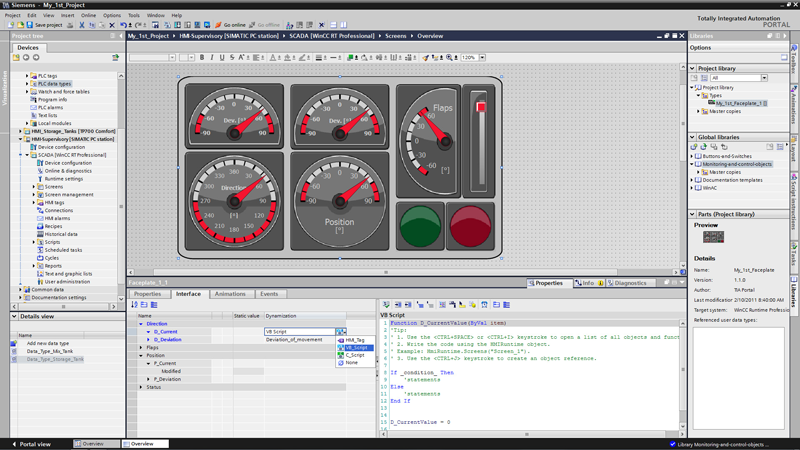
Task: Click the Delete X icon in main toolbar
Action: coord(112,25)
